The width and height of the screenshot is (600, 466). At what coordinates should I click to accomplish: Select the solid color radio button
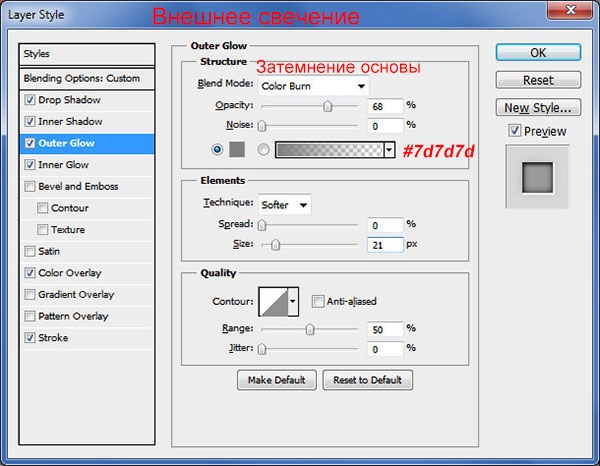[217, 149]
